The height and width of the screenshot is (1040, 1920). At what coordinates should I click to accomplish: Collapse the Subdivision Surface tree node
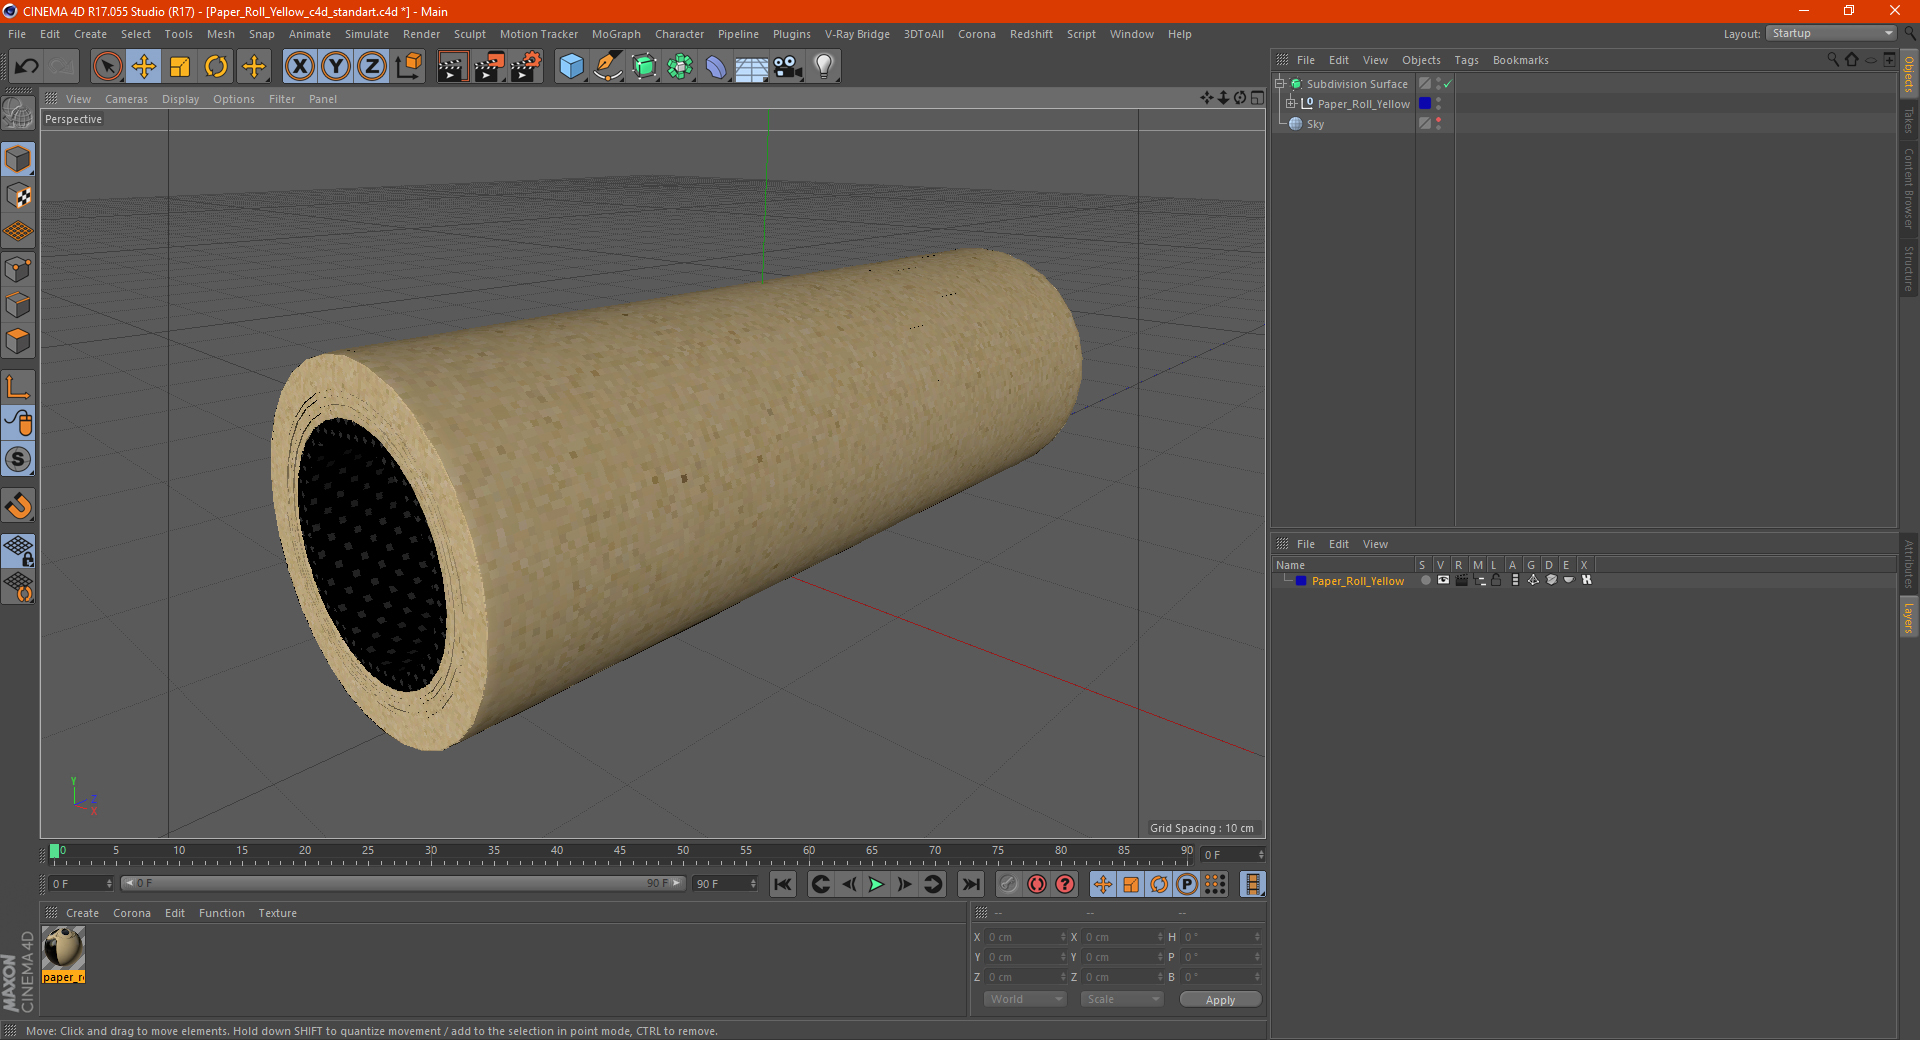(1279, 83)
